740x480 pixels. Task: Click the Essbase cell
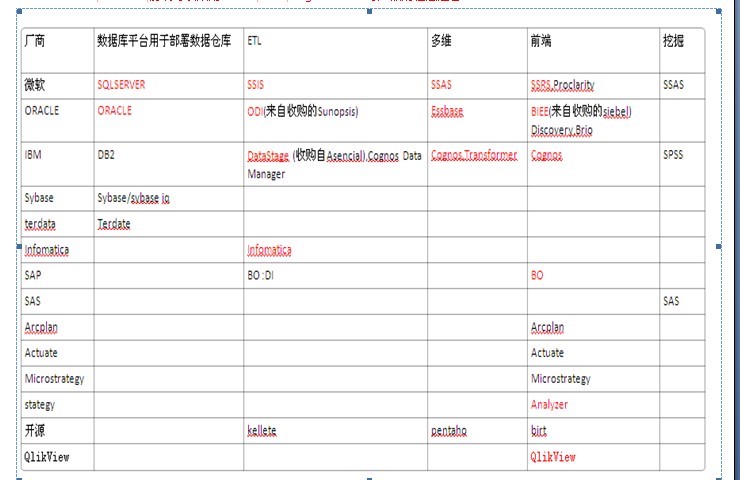point(477,120)
